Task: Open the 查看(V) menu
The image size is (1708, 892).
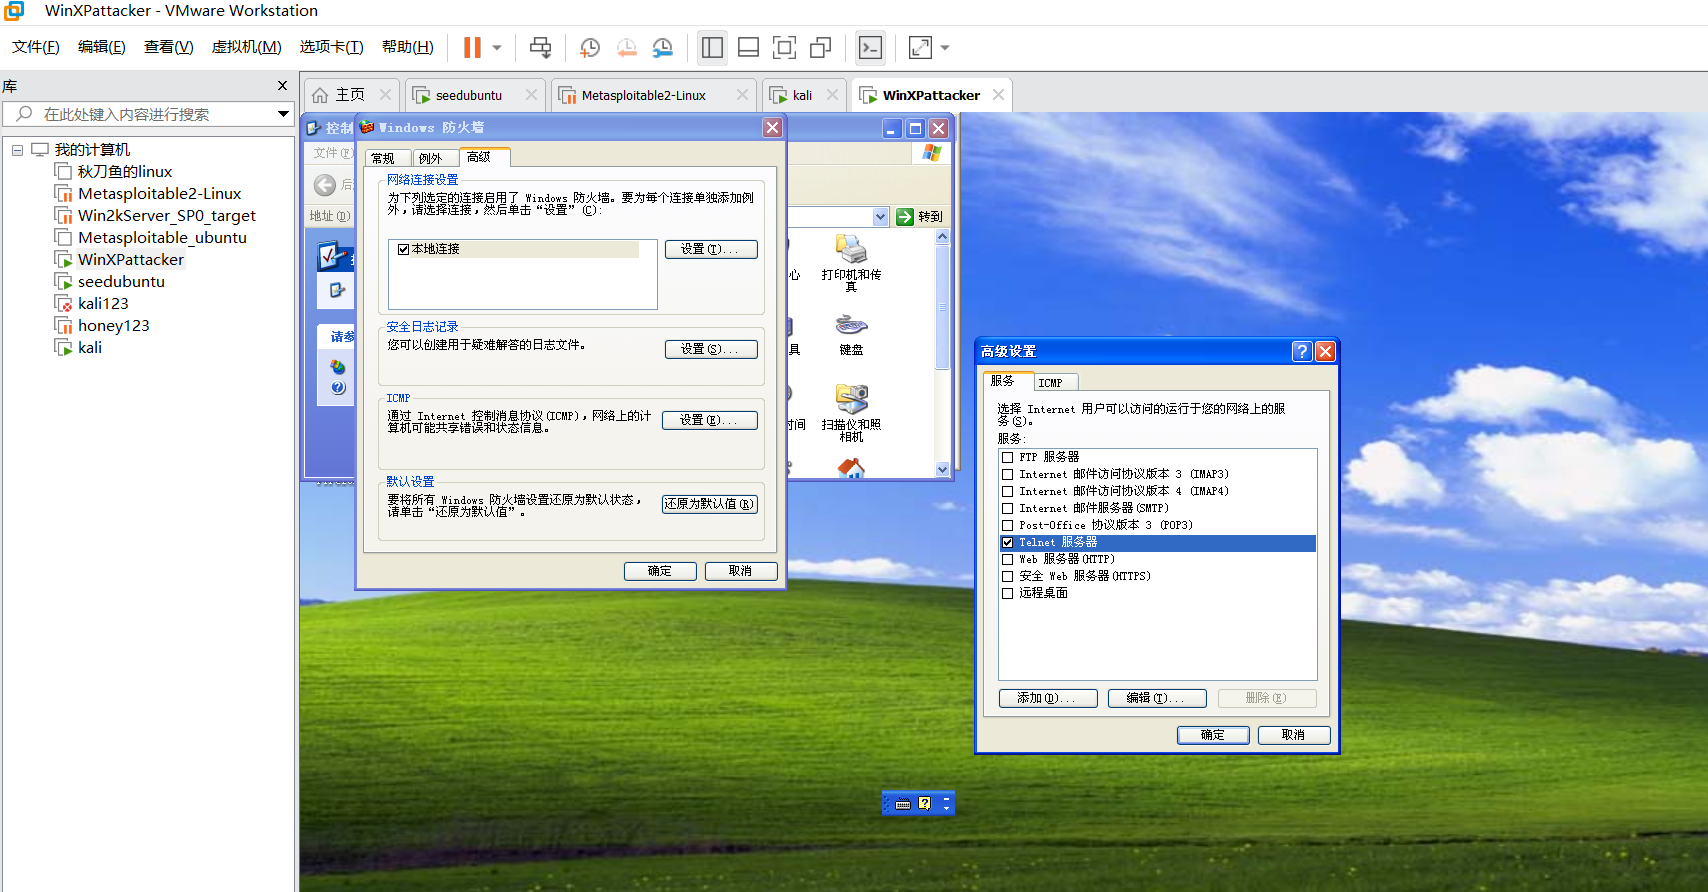Action: (168, 47)
